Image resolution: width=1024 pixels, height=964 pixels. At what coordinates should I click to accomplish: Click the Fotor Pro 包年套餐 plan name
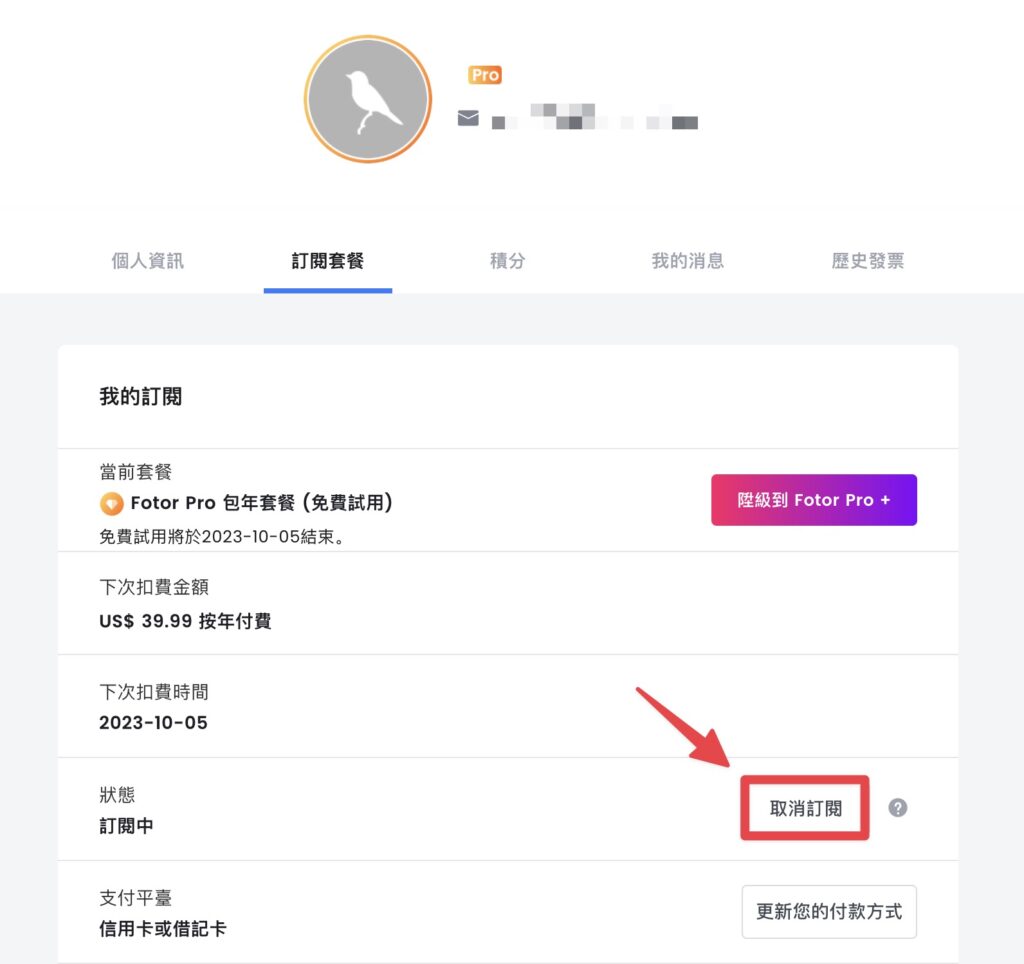tap(261, 502)
